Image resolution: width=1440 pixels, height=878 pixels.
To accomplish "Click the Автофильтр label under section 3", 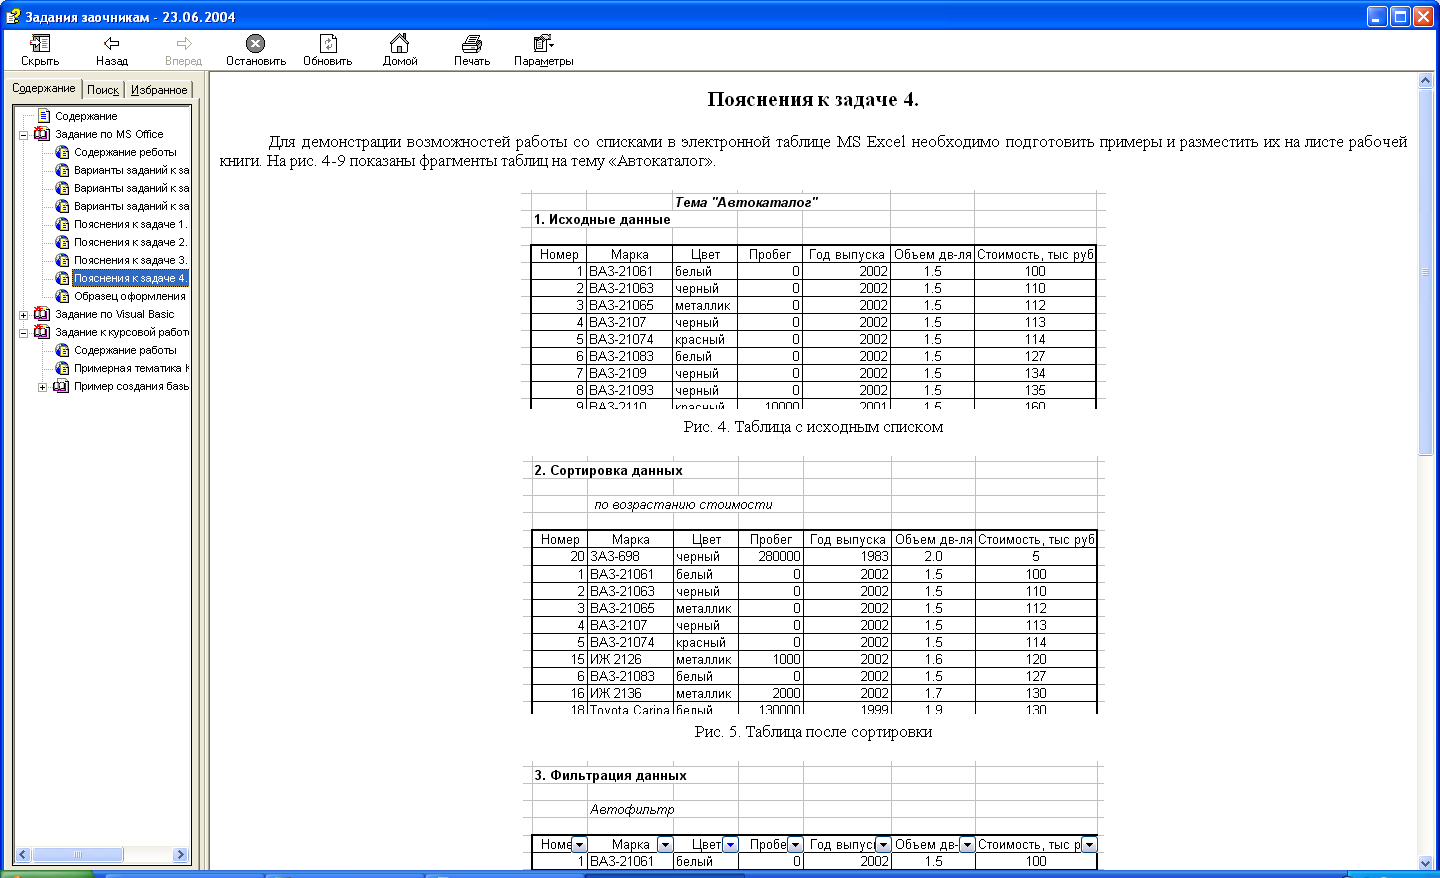I will coord(632,809).
